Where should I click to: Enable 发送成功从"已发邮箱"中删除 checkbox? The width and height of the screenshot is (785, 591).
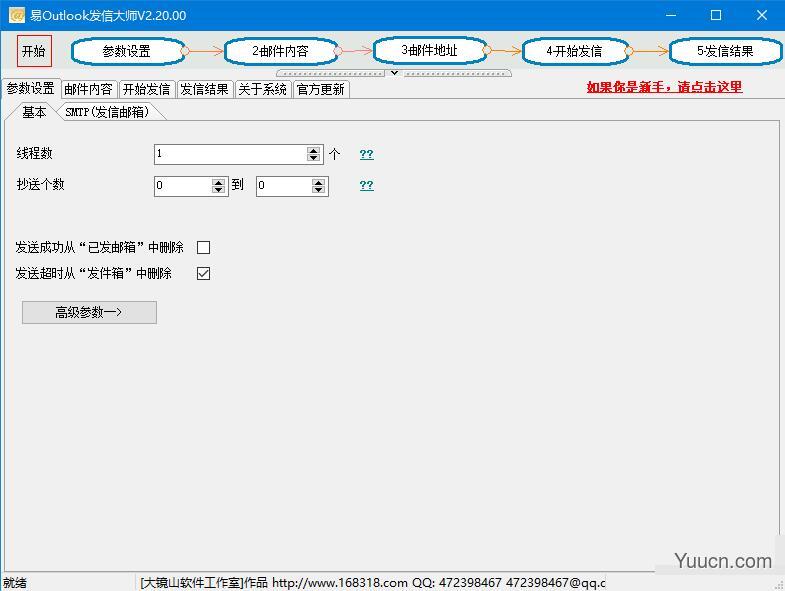203,247
